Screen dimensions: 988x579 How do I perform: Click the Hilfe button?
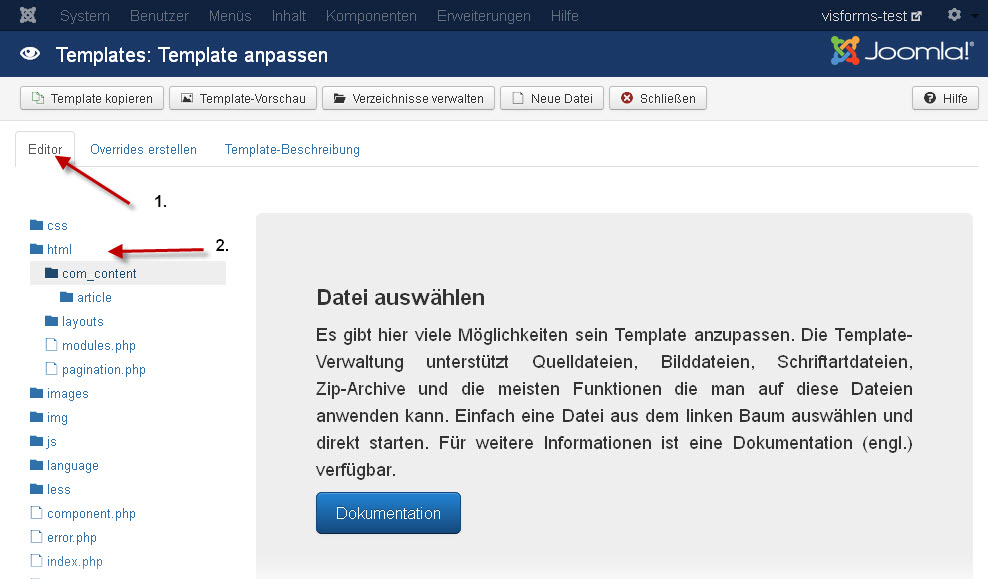944,97
